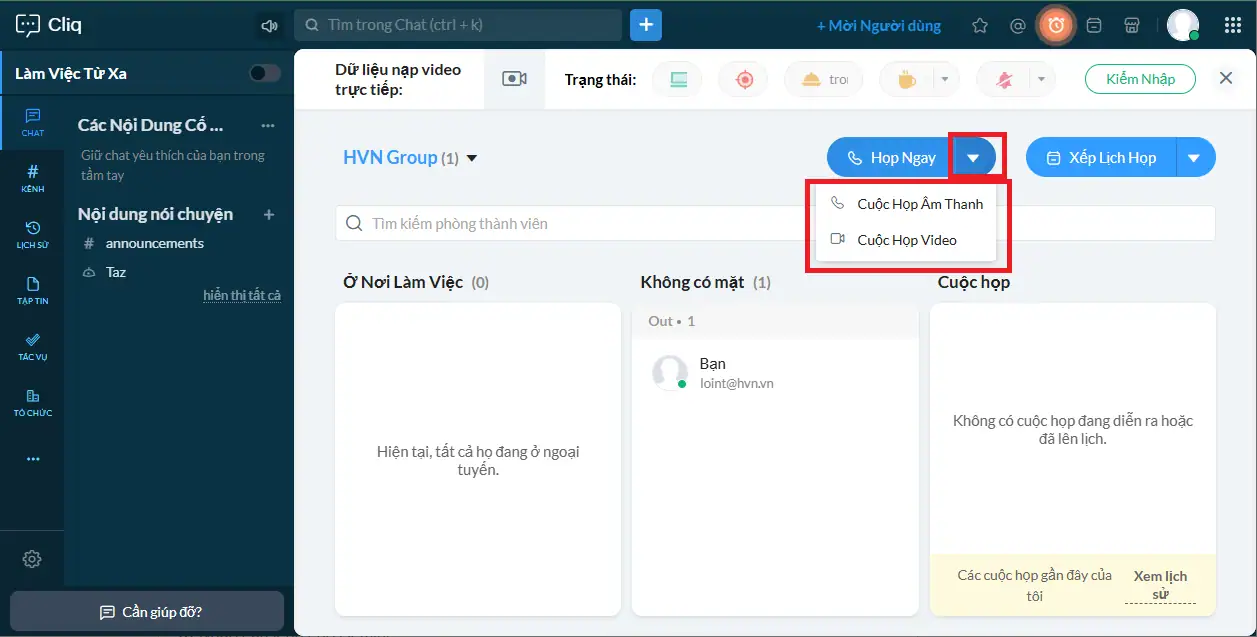This screenshot has width=1257, height=637.
Task: Open the reminders alarm icon in the header
Action: click(1056, 25)
